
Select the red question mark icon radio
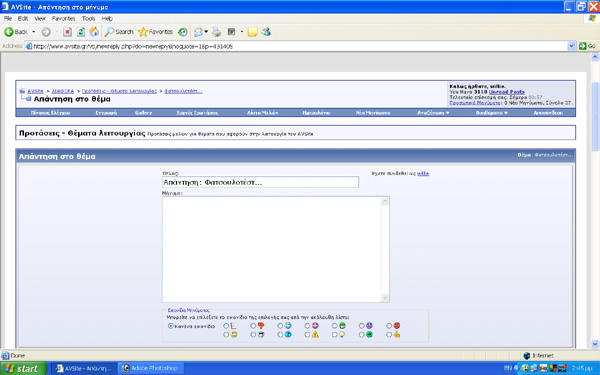tap(253, 326)
